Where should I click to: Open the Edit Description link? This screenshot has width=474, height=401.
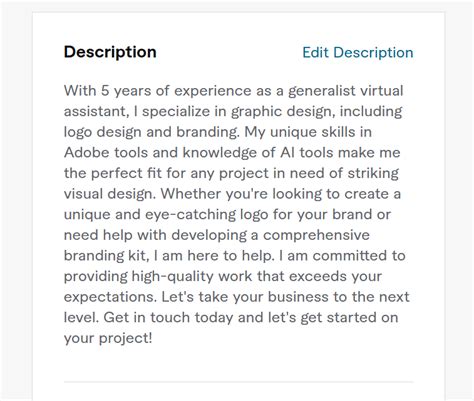(358, 53)
